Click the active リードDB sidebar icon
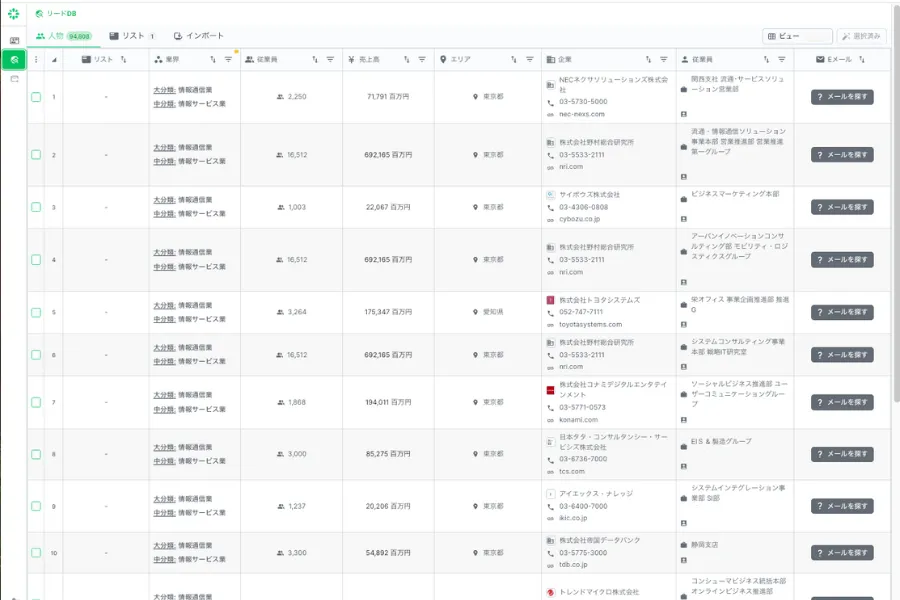The image size is (900, 600). click(x=14, y=60)
